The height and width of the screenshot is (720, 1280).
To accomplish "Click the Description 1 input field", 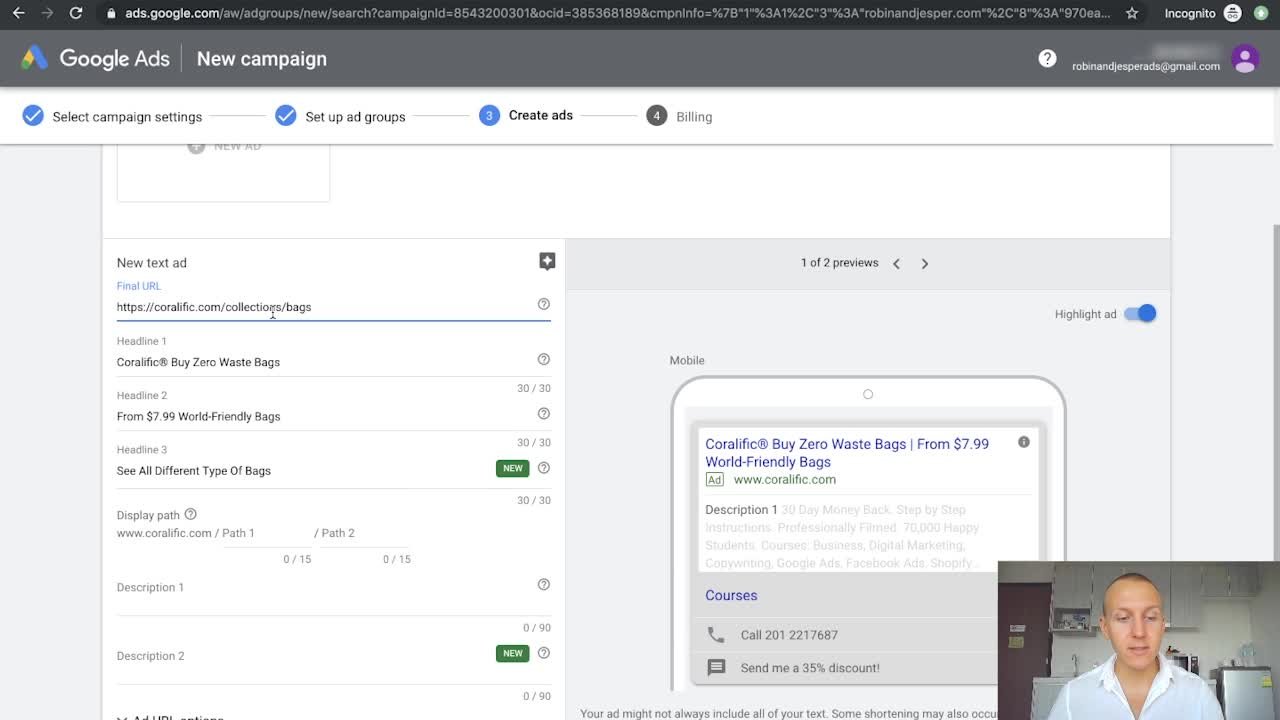I will coord(320,604).
